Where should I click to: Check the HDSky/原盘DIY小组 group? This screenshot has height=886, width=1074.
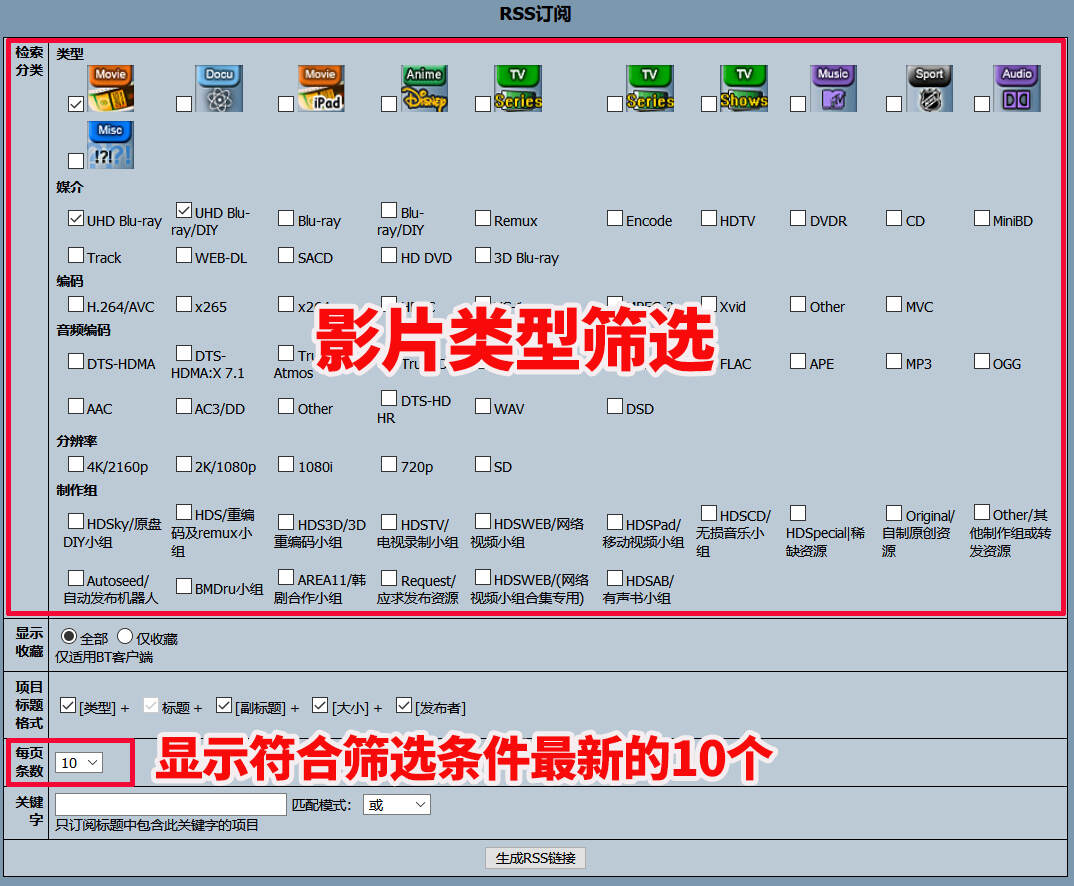click(x=76, y=522)
